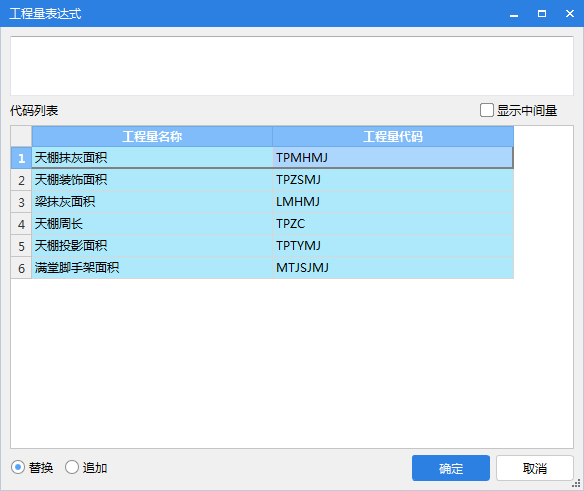Click into the expression text box
This screenshot has height=491, width=584.
292,66
